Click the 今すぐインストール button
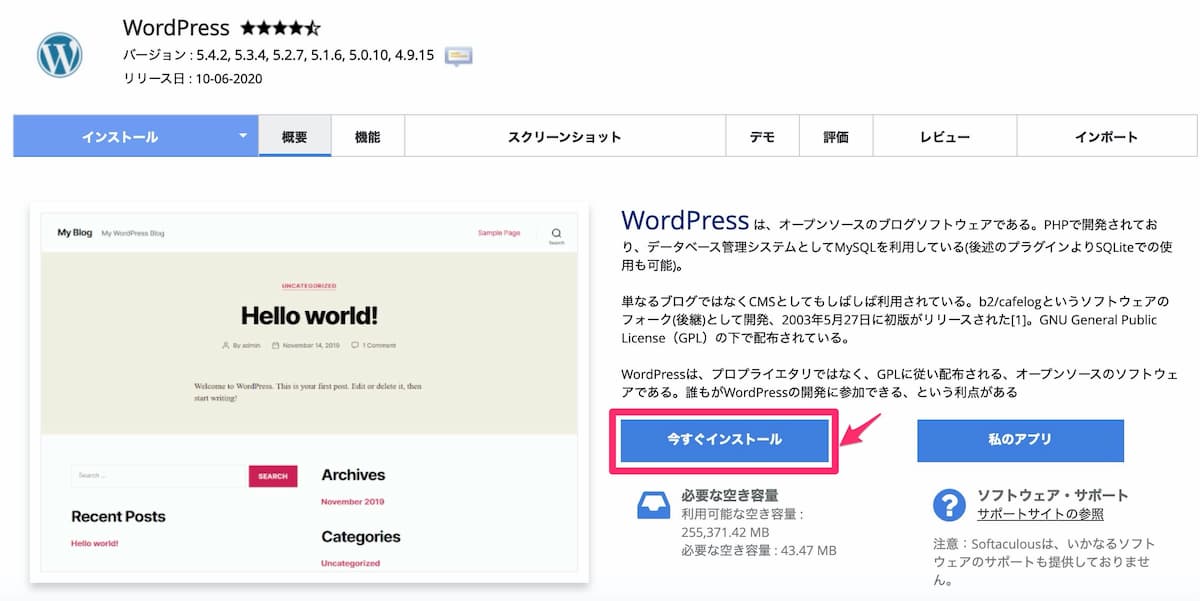Viewport: 1200px width, 601px height. click(x=726, y=440)
